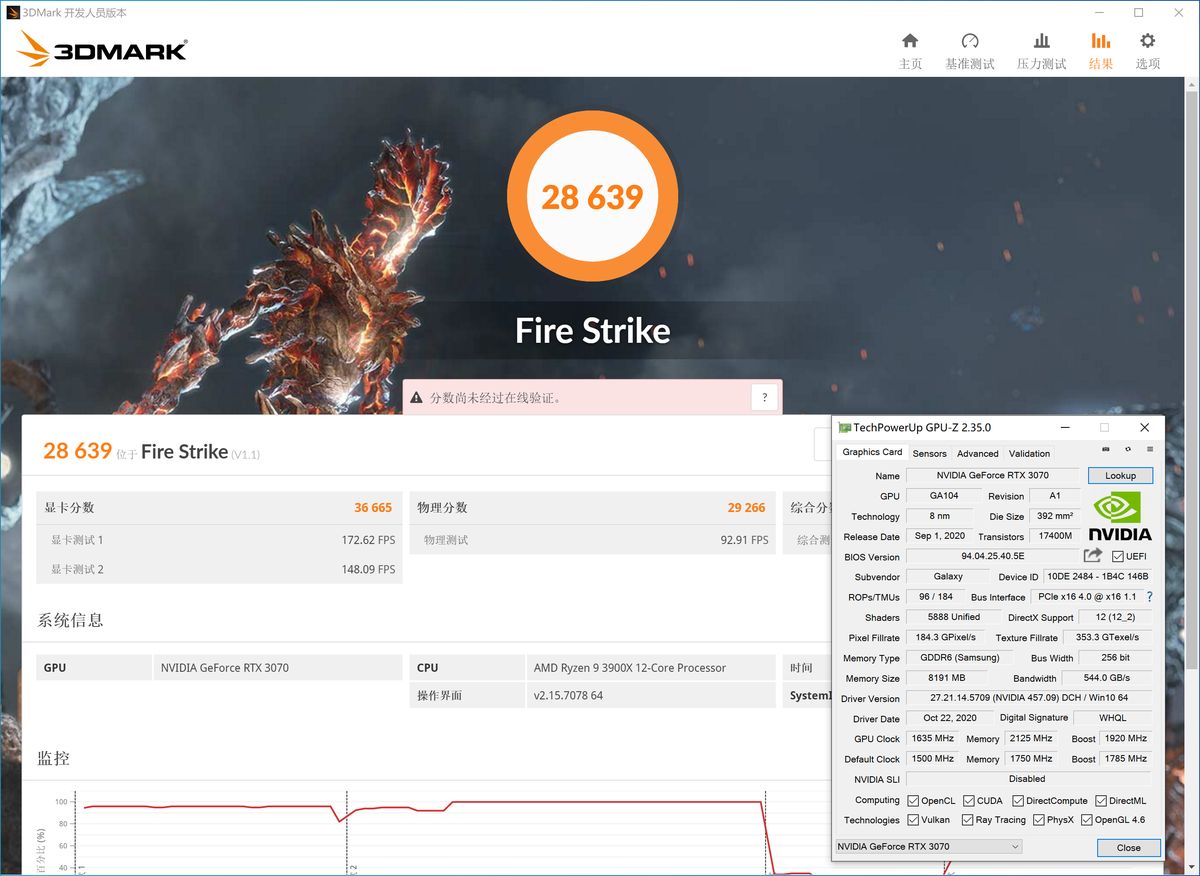Maximize the GPU-Z window
1200x876 pixels.
coord(1104,427)
